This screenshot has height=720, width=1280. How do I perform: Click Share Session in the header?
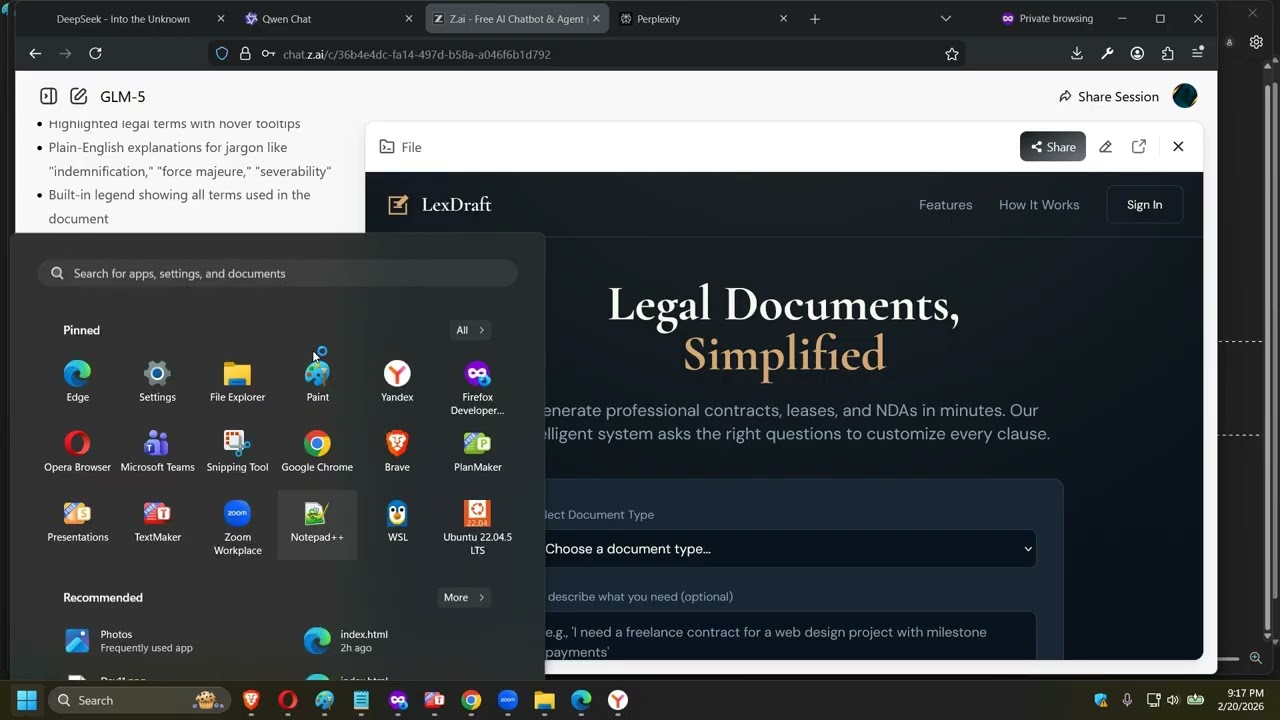(x=1108, y=96)
